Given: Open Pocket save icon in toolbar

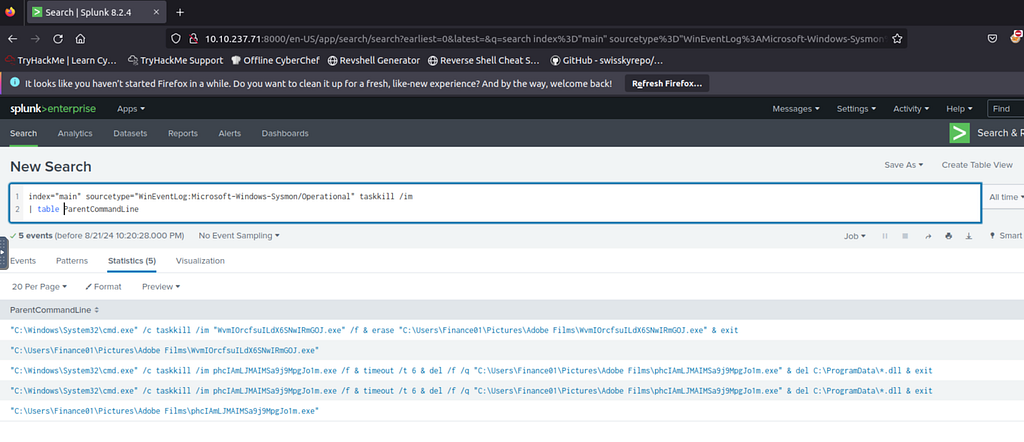Looking at the screenshot, I should [992, 39].
